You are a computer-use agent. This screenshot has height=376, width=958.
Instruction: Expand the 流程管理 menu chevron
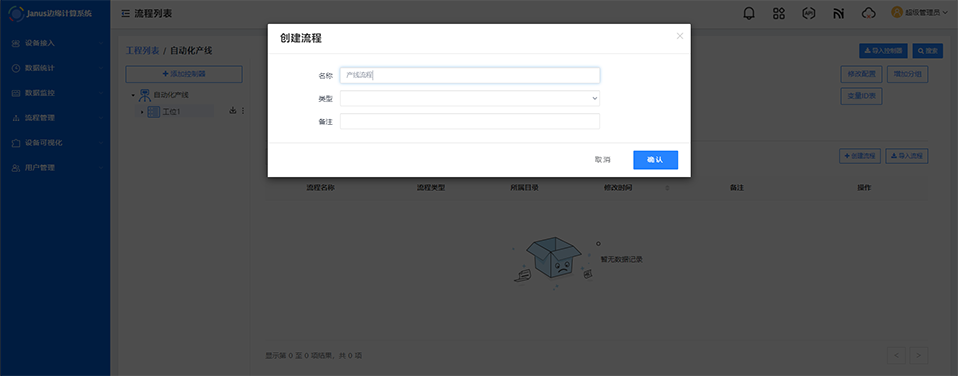click(x=100, y=118)
